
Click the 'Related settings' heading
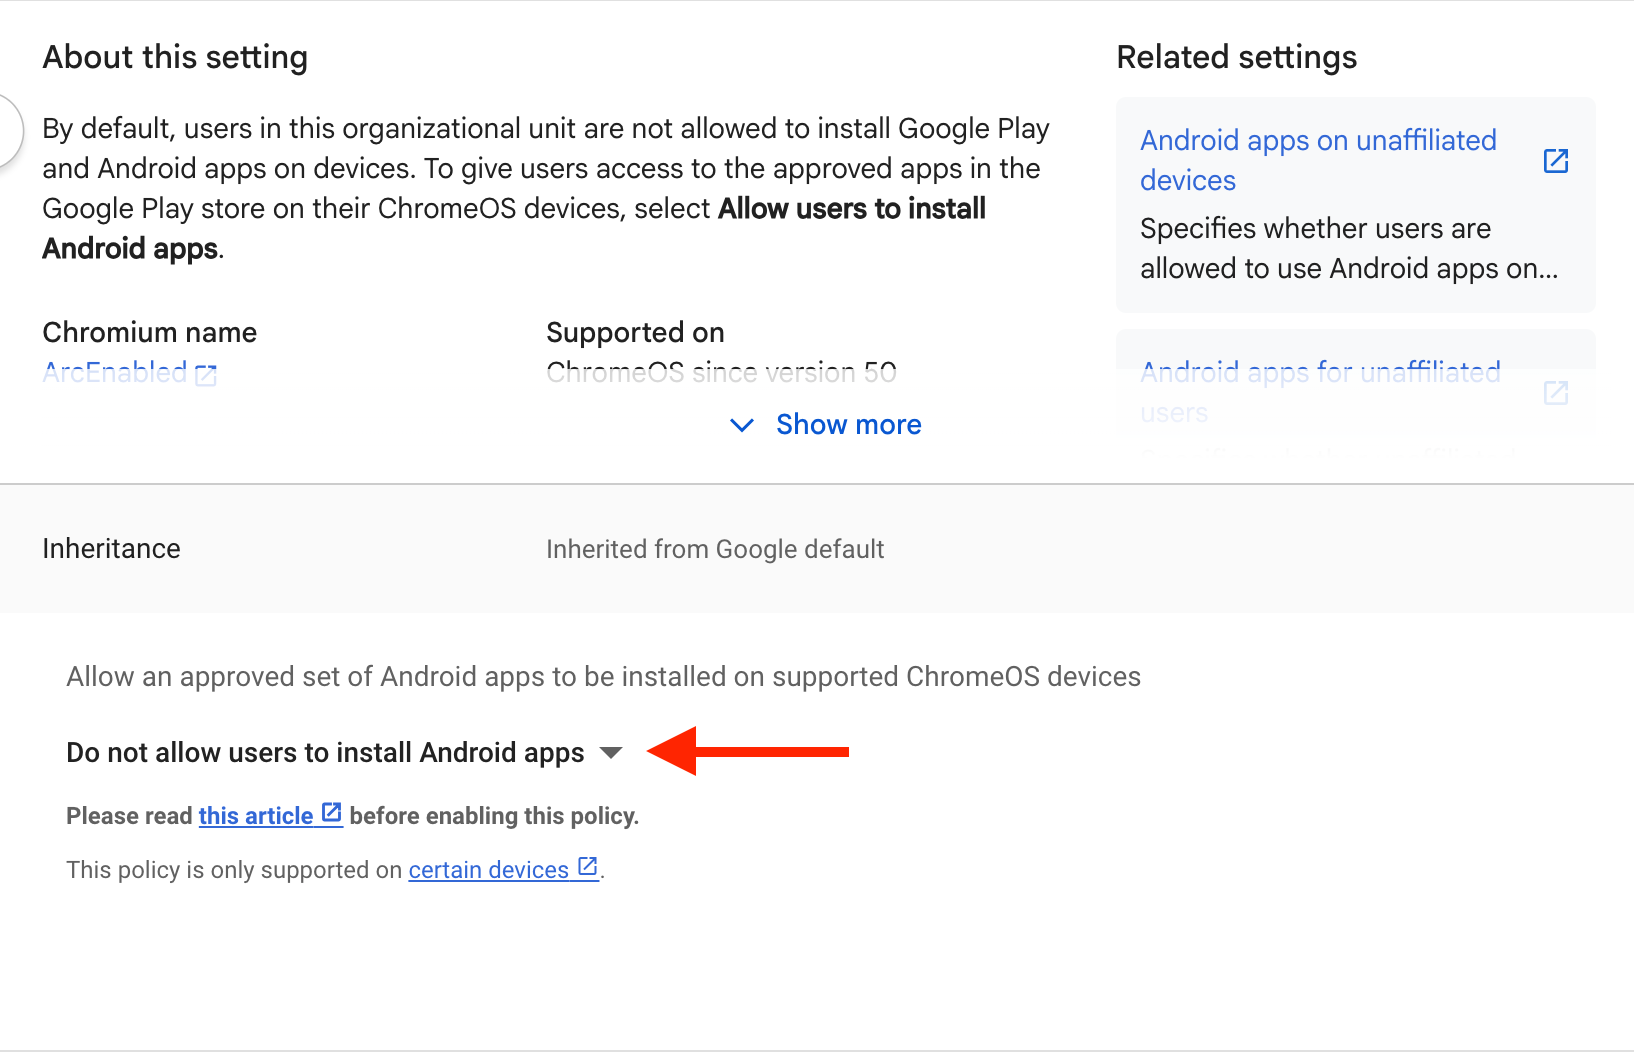(1236, 57)
